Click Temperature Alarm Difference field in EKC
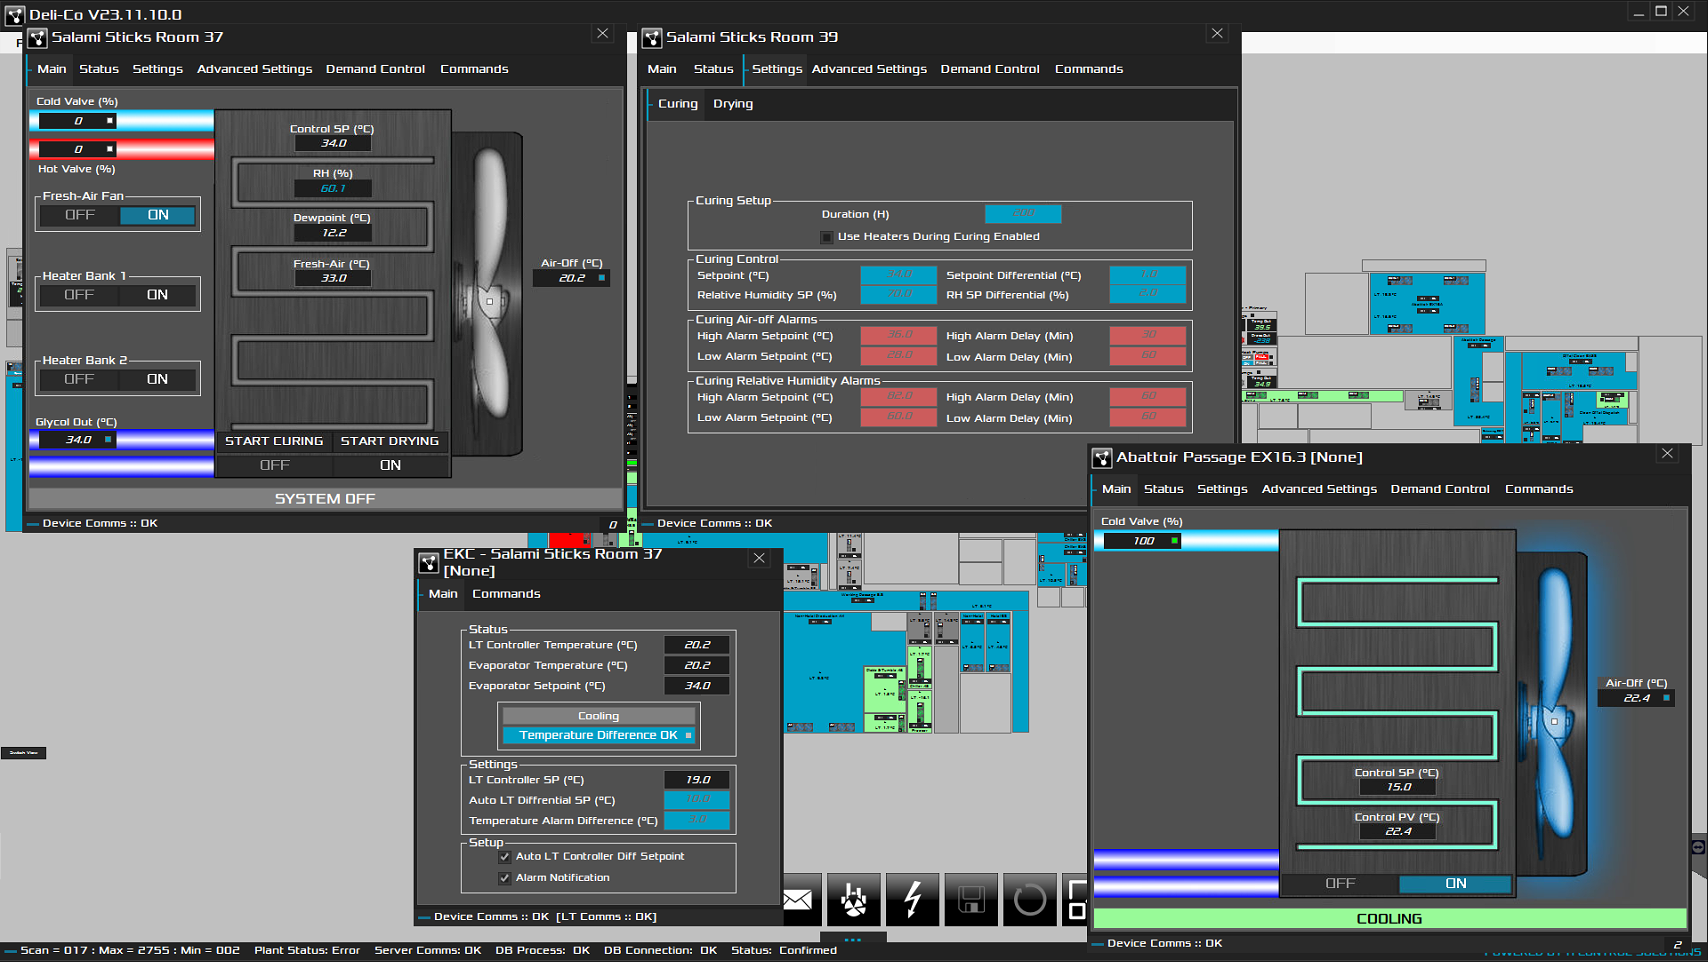 tap(697, 821)
